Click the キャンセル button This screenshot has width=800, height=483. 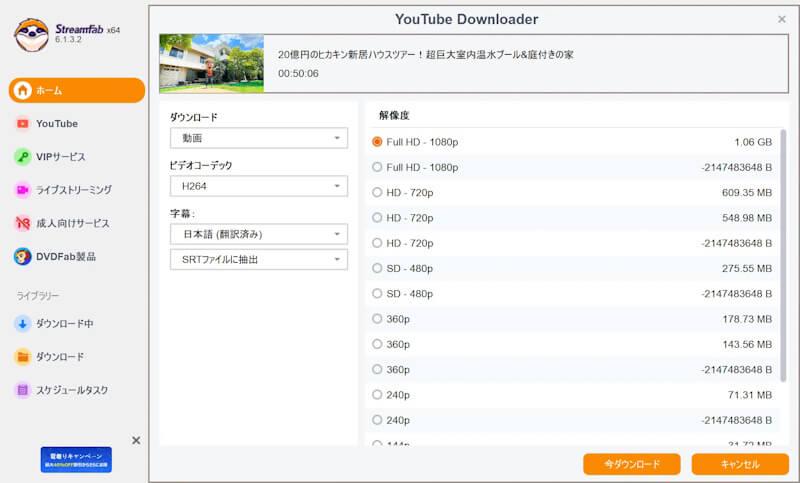pos(740,464)
